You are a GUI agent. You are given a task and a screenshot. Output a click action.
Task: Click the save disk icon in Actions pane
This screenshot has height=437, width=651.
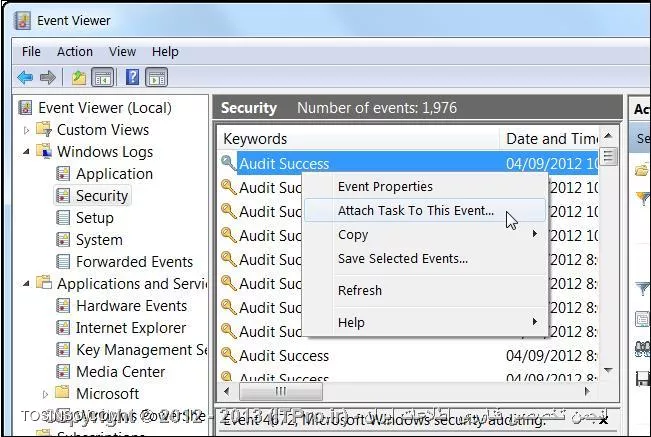[x=643, y=379]
